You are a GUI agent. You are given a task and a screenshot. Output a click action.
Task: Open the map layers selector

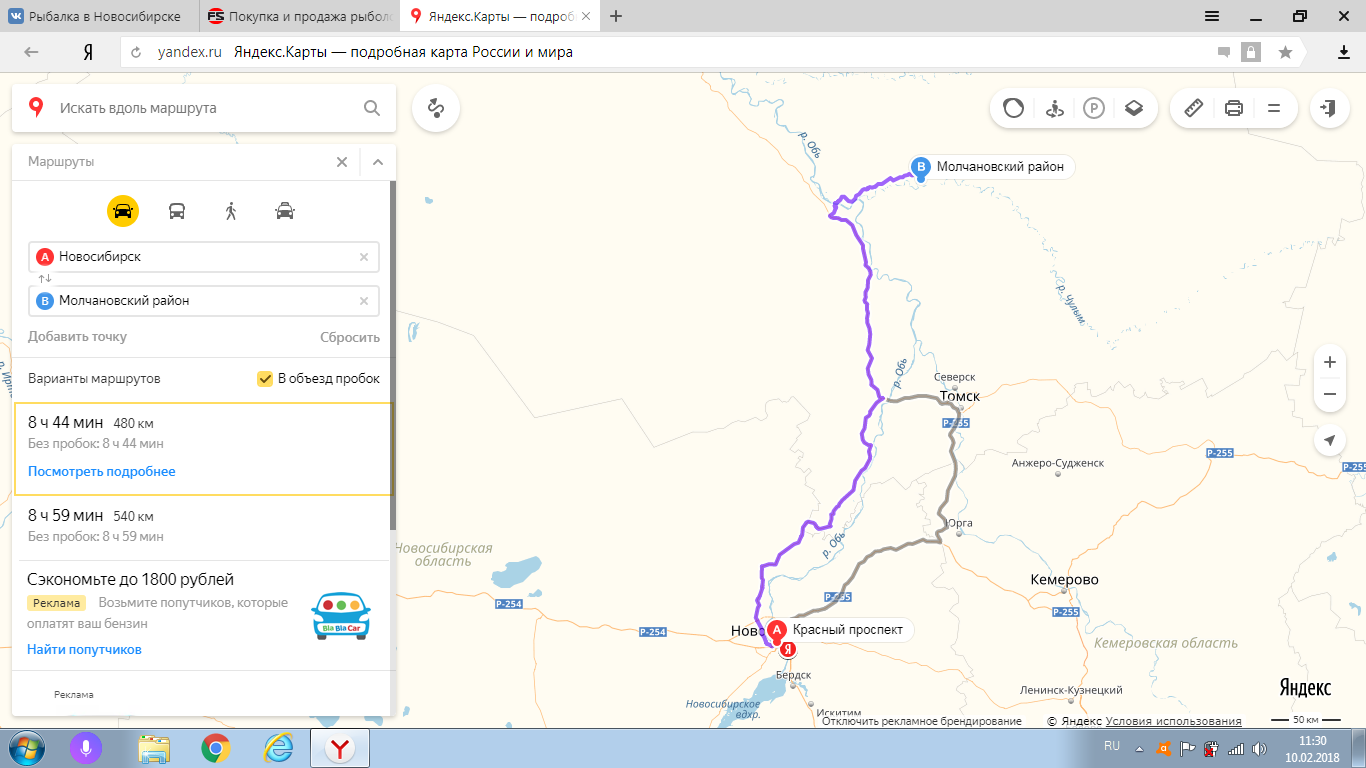(x=1133, y=108)
